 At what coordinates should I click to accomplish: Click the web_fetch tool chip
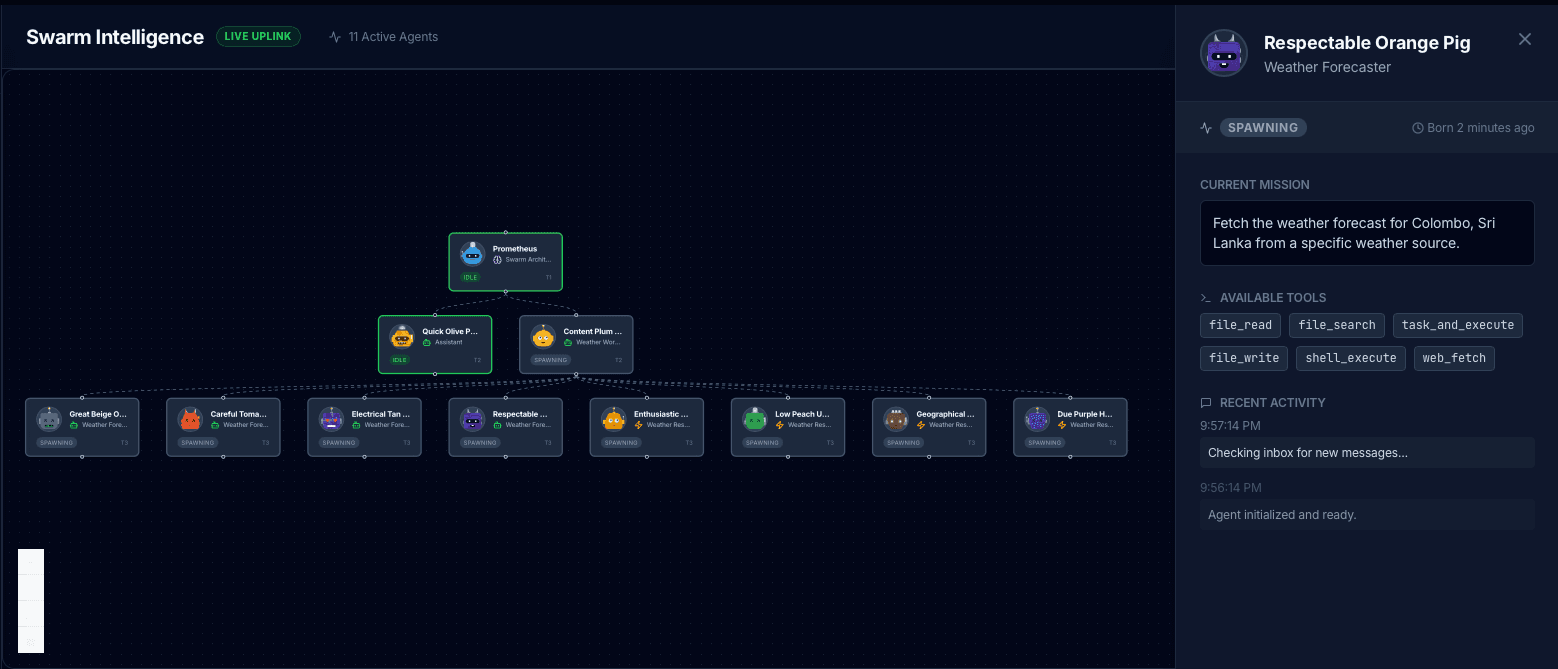[x=1454, y=358]
